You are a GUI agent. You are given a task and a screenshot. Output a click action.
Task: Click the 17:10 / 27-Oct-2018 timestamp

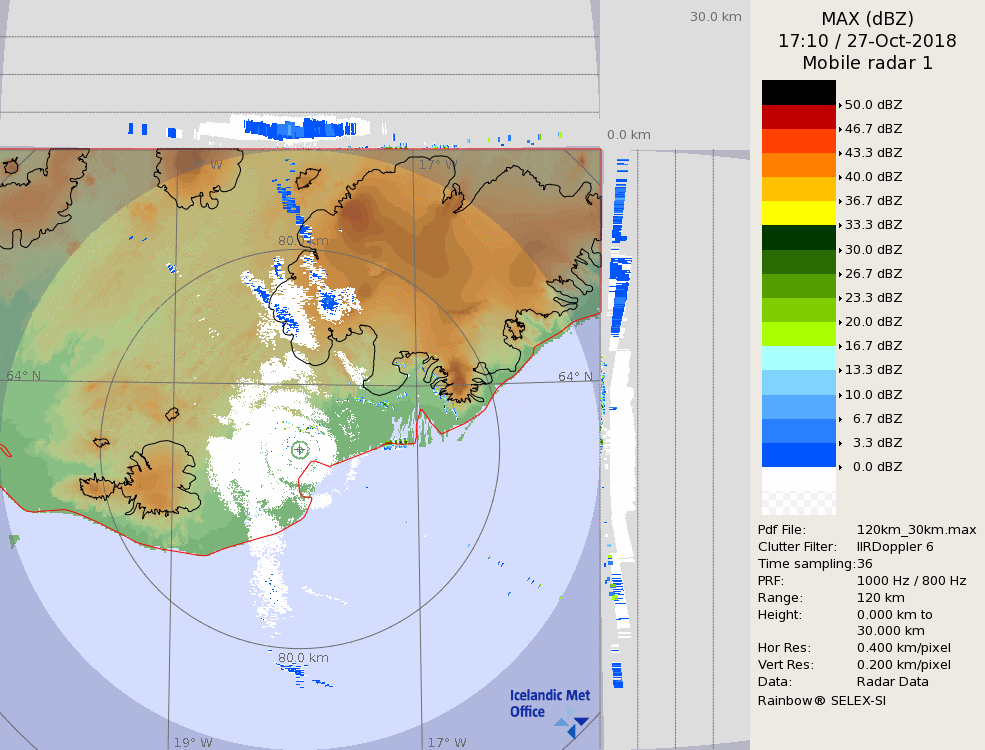pyautogui.click(x=867, y=41)
